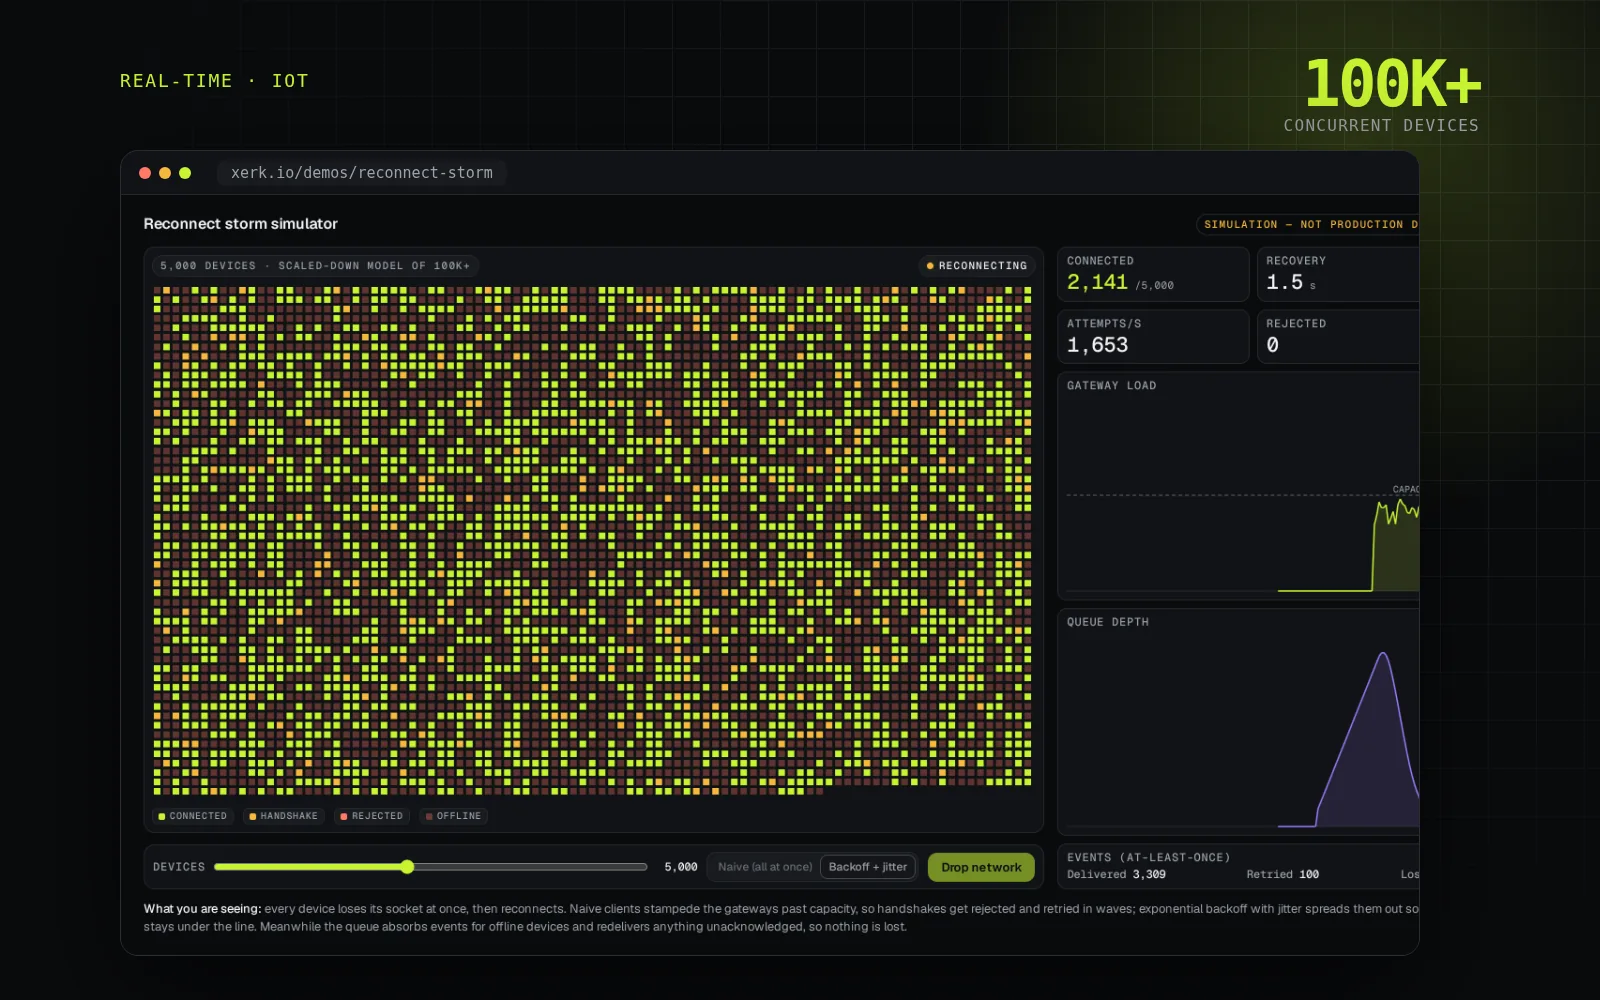Click the Offline legend chip
The image size is (1600, 1000).
(x=454, y=816)
